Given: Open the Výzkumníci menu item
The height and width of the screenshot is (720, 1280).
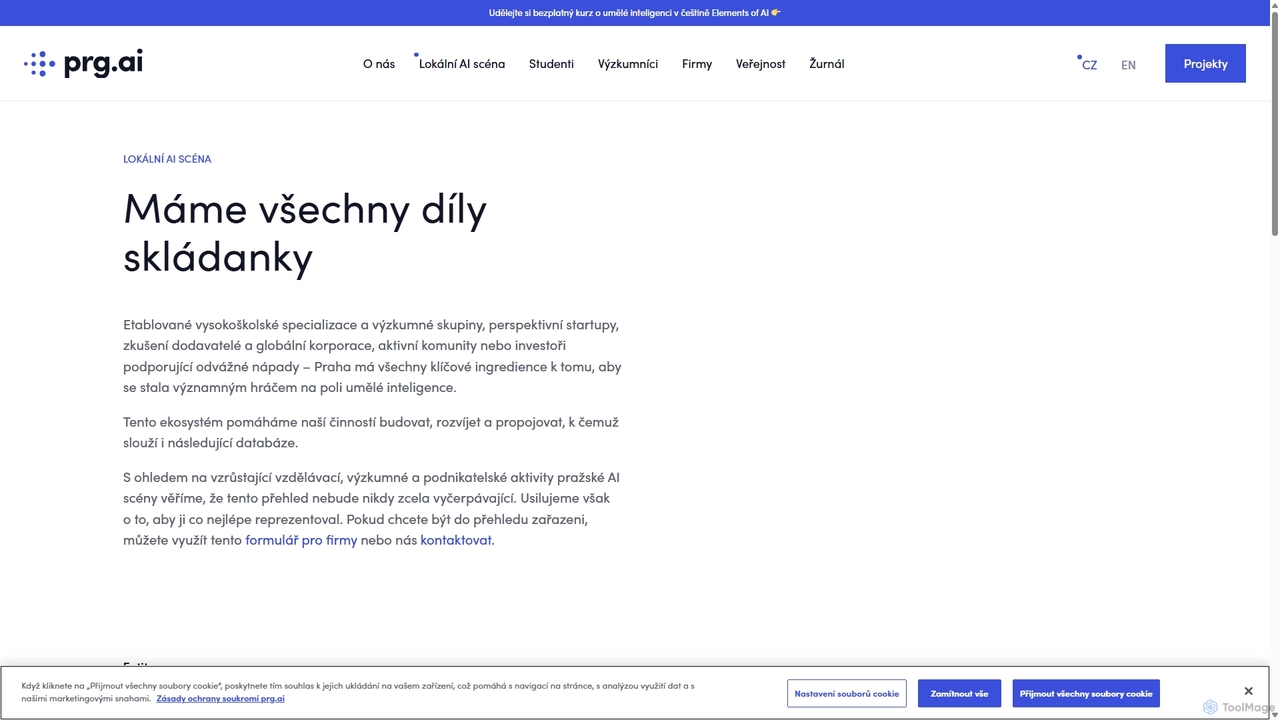Looking at the screenshot, I should pyautogui.click(x=628, y=64).
